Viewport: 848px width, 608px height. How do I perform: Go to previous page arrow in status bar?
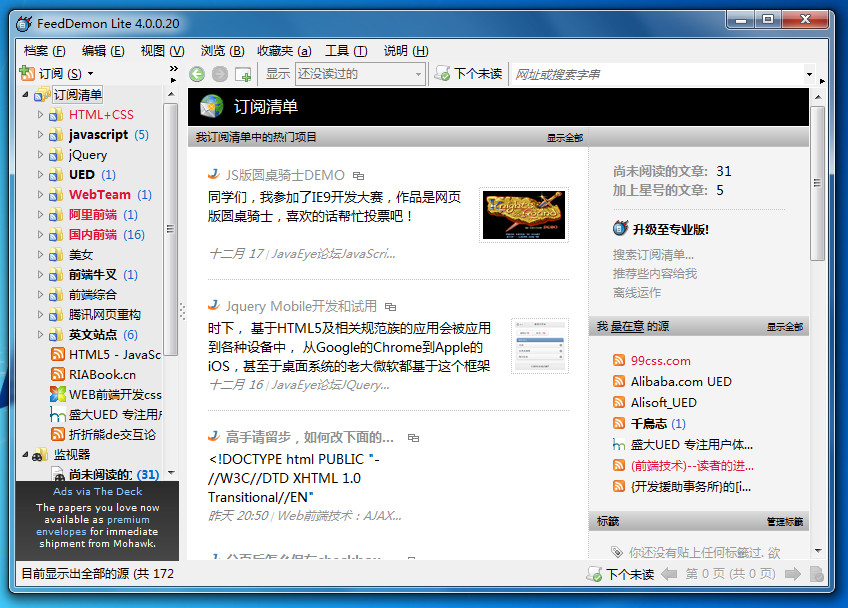[x=669, y=573]
